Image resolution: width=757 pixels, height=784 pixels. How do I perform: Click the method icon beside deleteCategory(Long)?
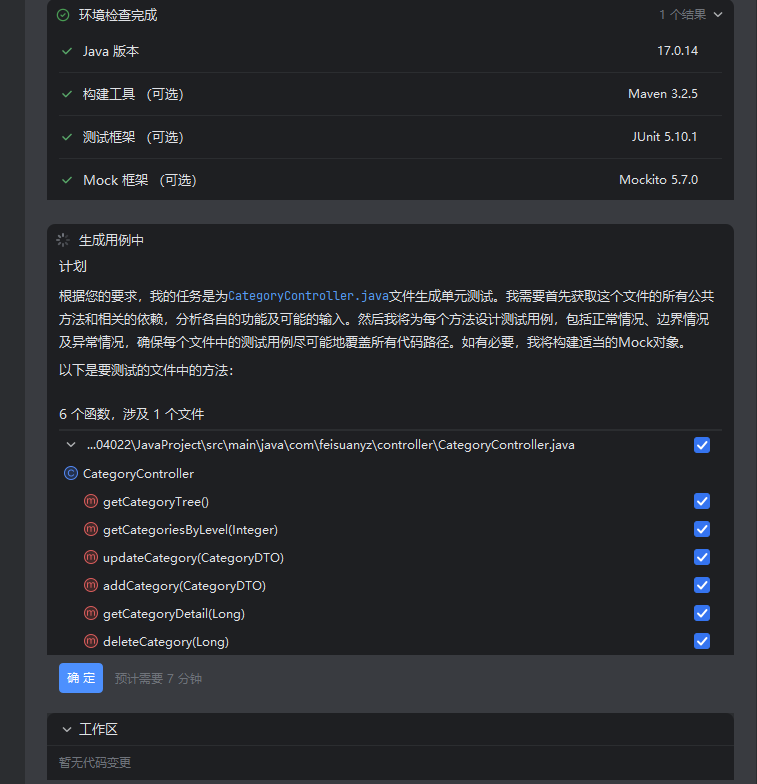click(91, 641)
